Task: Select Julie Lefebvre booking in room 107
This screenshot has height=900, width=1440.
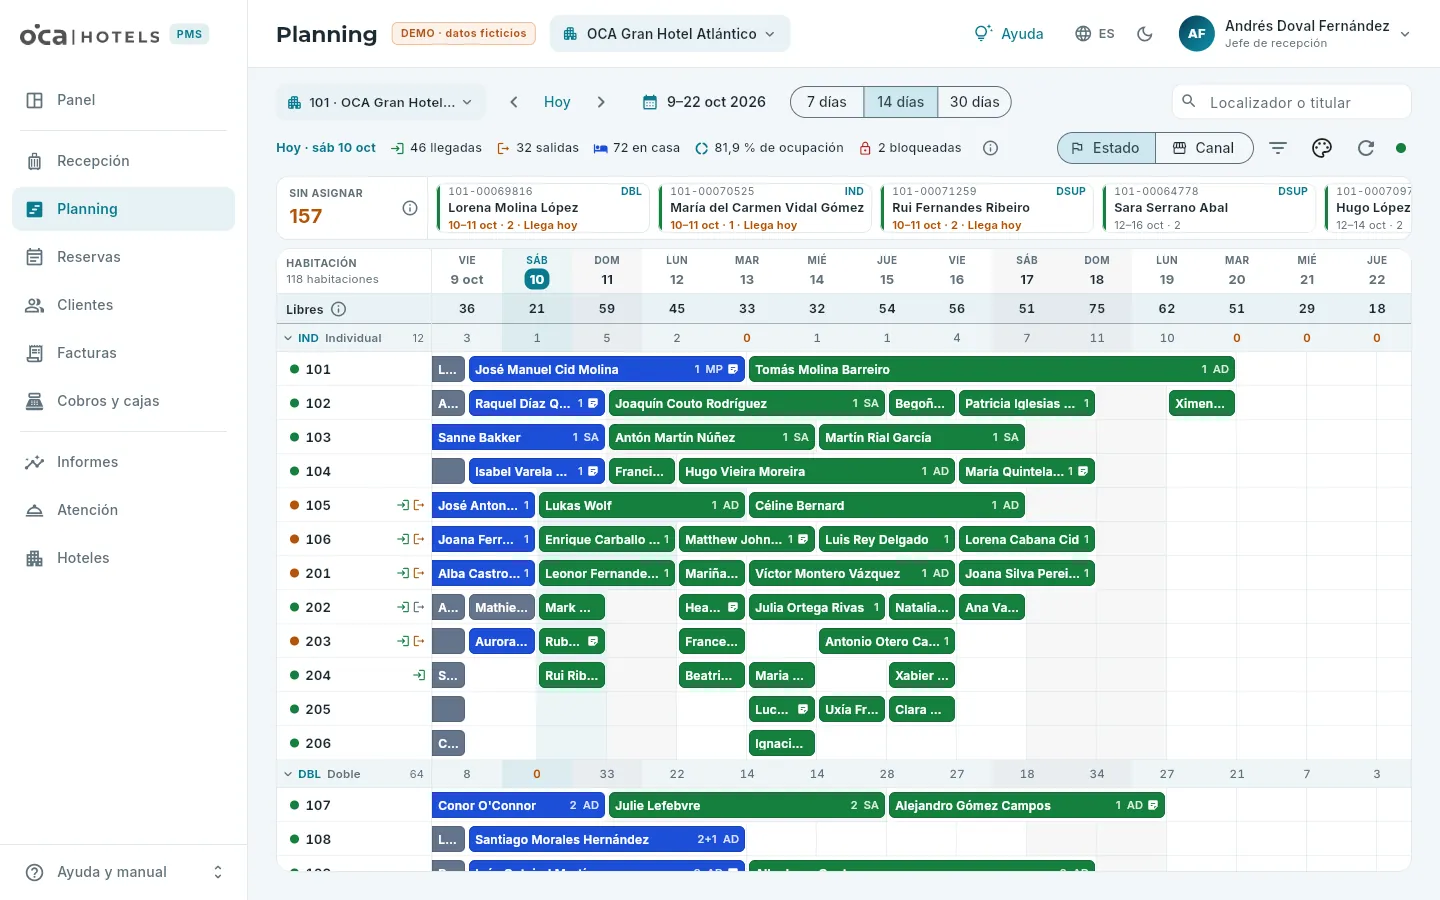Action: [x=747, y=805]
